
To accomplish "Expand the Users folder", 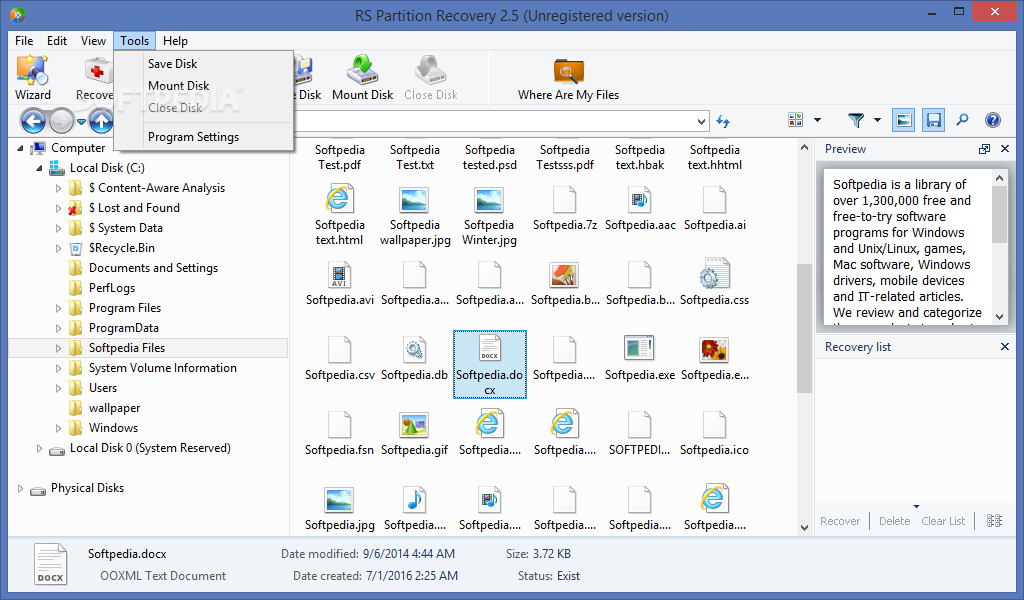I will (x=58, y=388).
